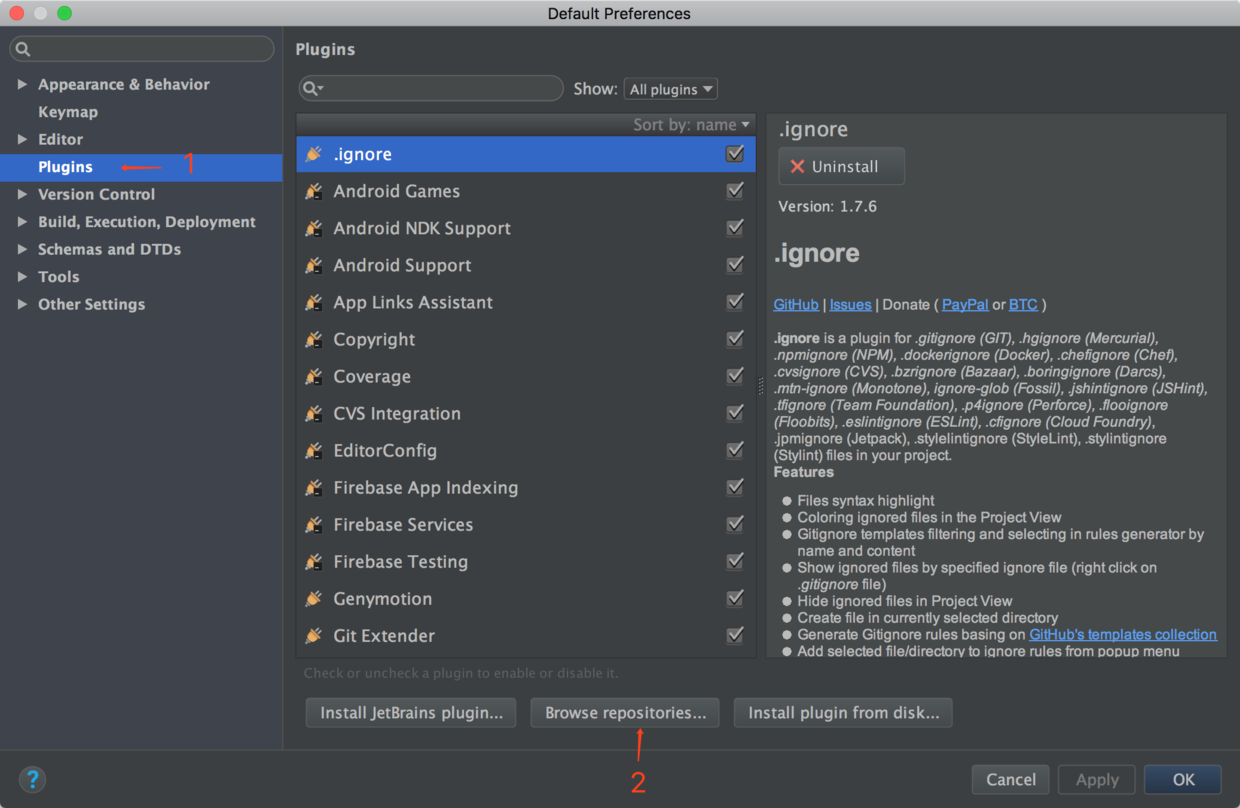The width and height of the screenshot is (1240, 808).
Task: Open the Issues link
Action: 850,304
